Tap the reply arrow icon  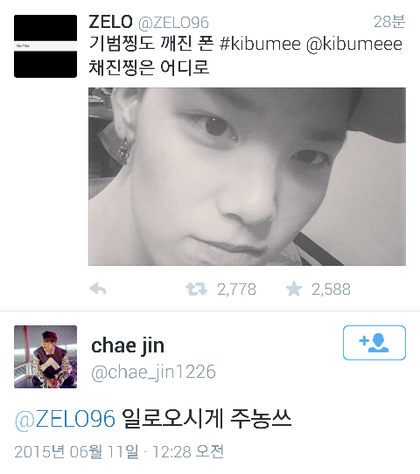pos(98,289)
